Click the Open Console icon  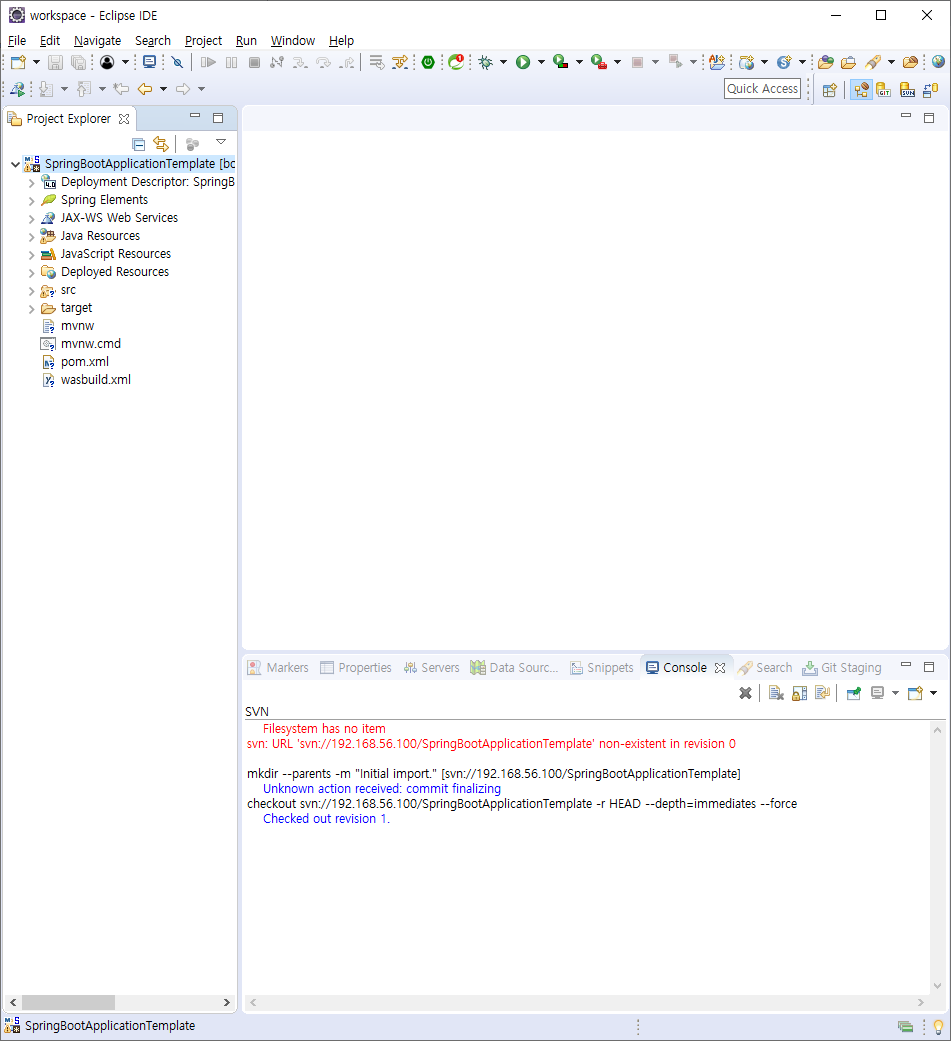pyautogui.click(x=915, y=693)
